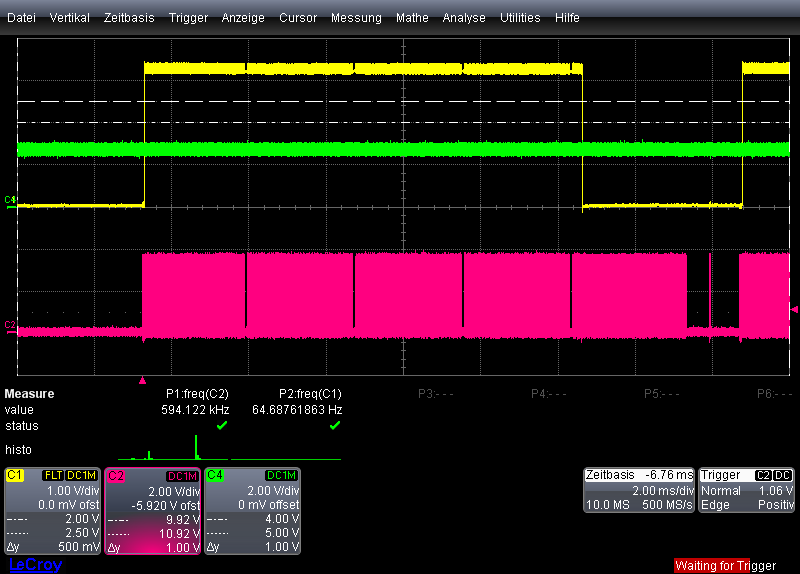Click the Measure label
The height and width of the screenshot is (574, 800).
click(x=29, y=394)
